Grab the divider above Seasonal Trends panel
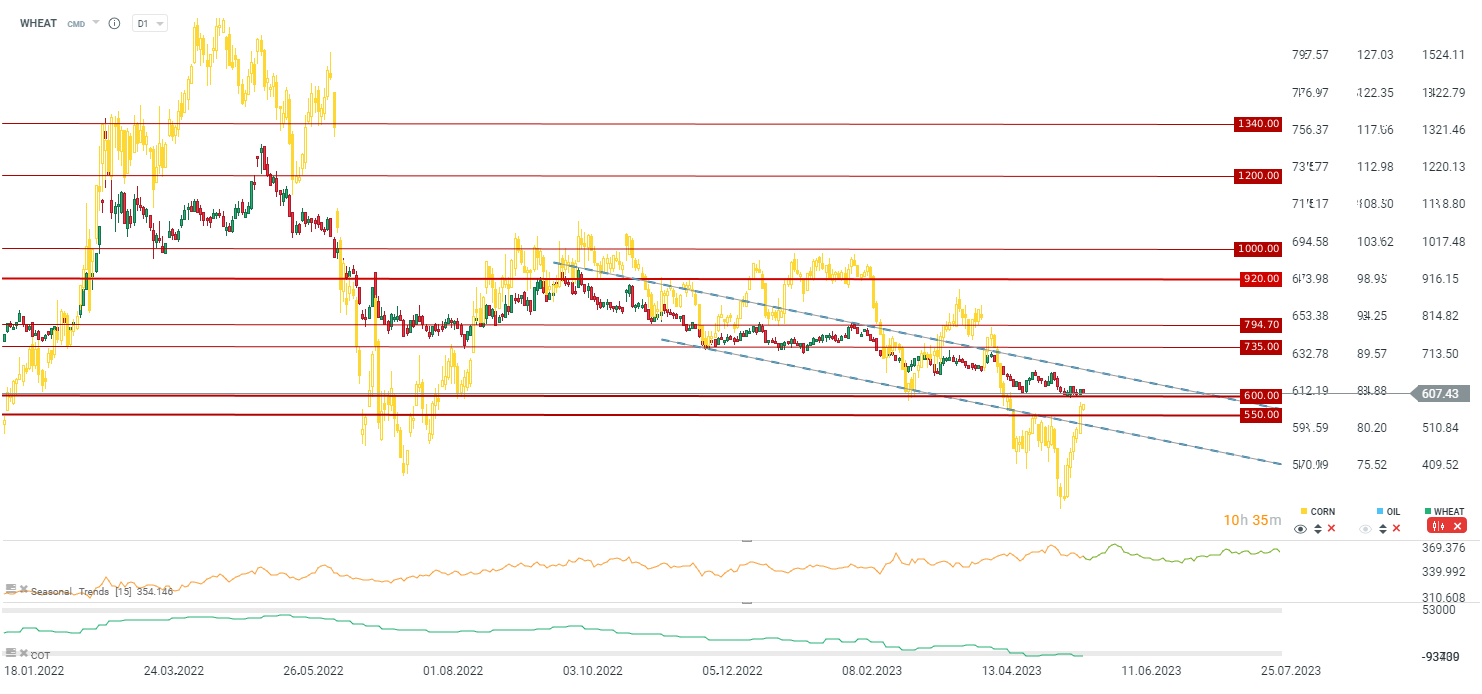Viewport: 1482px width, 694px height. pyautogui.click(x=746, y=540)
